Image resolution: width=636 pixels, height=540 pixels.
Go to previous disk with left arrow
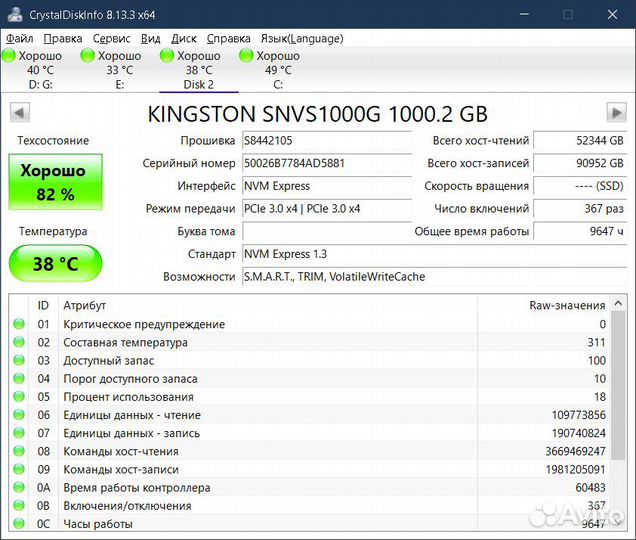(19, 112)
